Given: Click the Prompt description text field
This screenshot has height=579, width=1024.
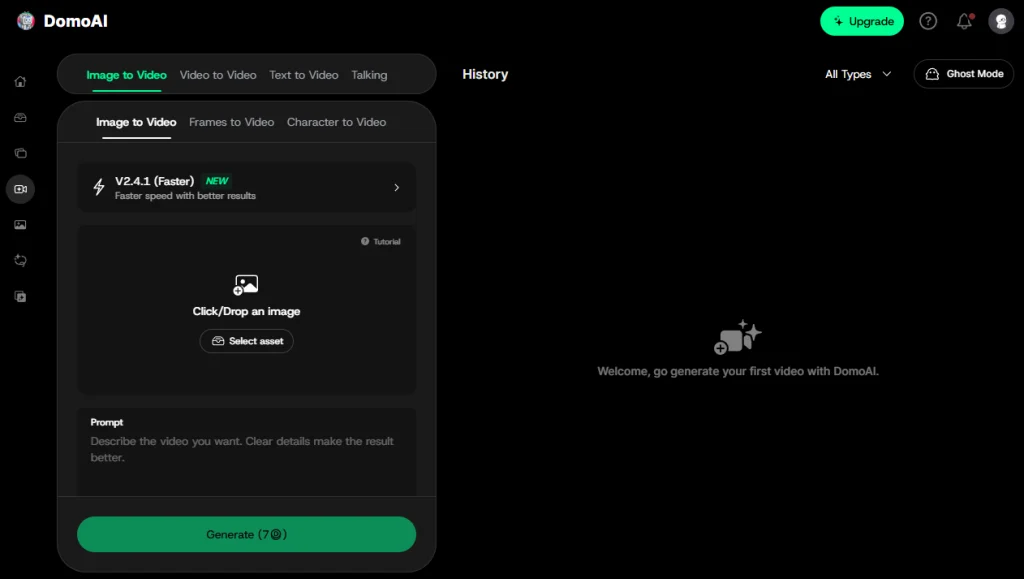Looking at the screenshot, I should (247, 450).
